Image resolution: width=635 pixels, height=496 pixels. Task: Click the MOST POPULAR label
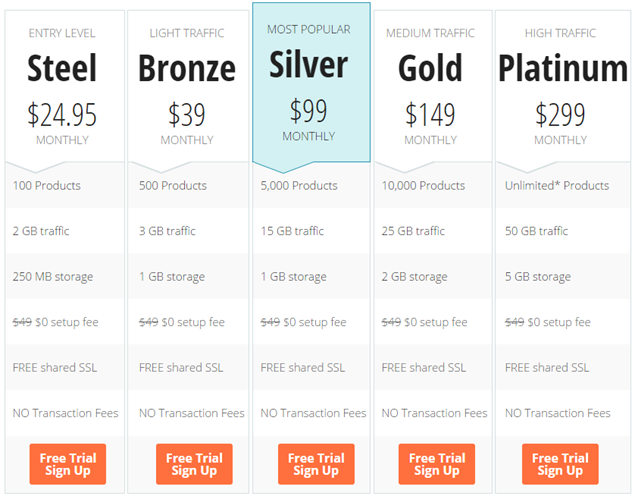point(309,30)
